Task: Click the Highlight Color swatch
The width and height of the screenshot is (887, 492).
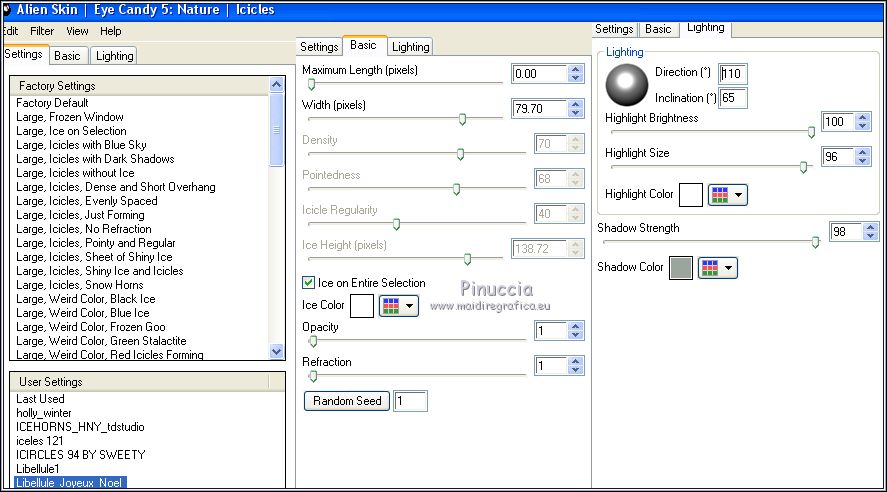Action: pos(691,195)
